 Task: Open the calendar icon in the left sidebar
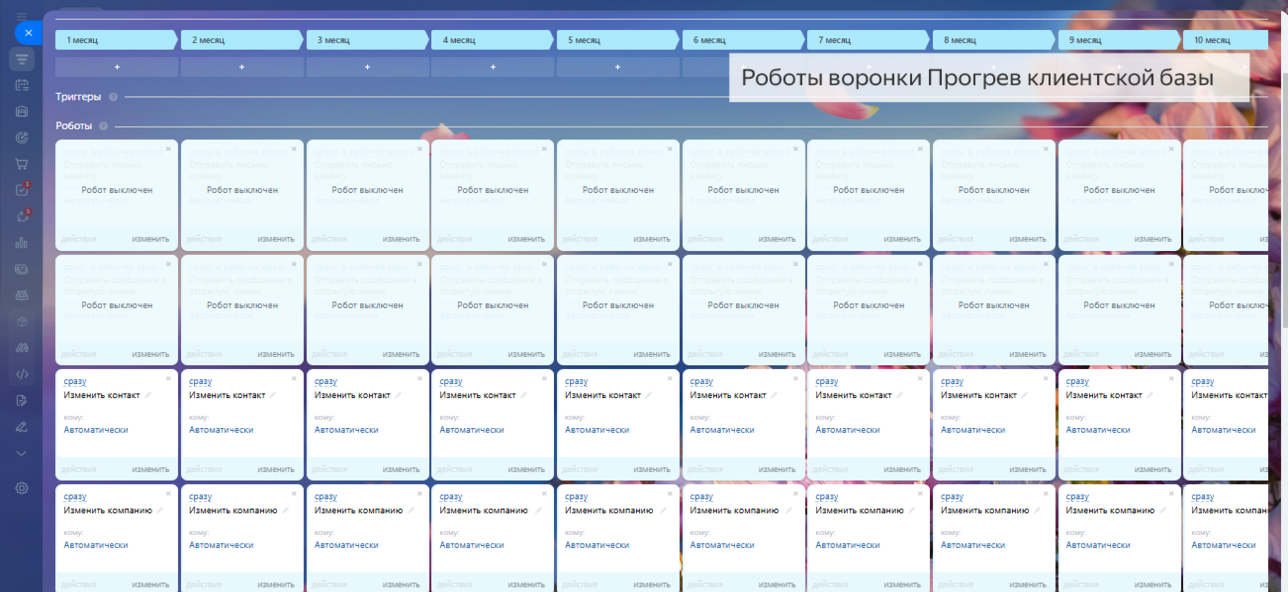click(x=21, y=86)
